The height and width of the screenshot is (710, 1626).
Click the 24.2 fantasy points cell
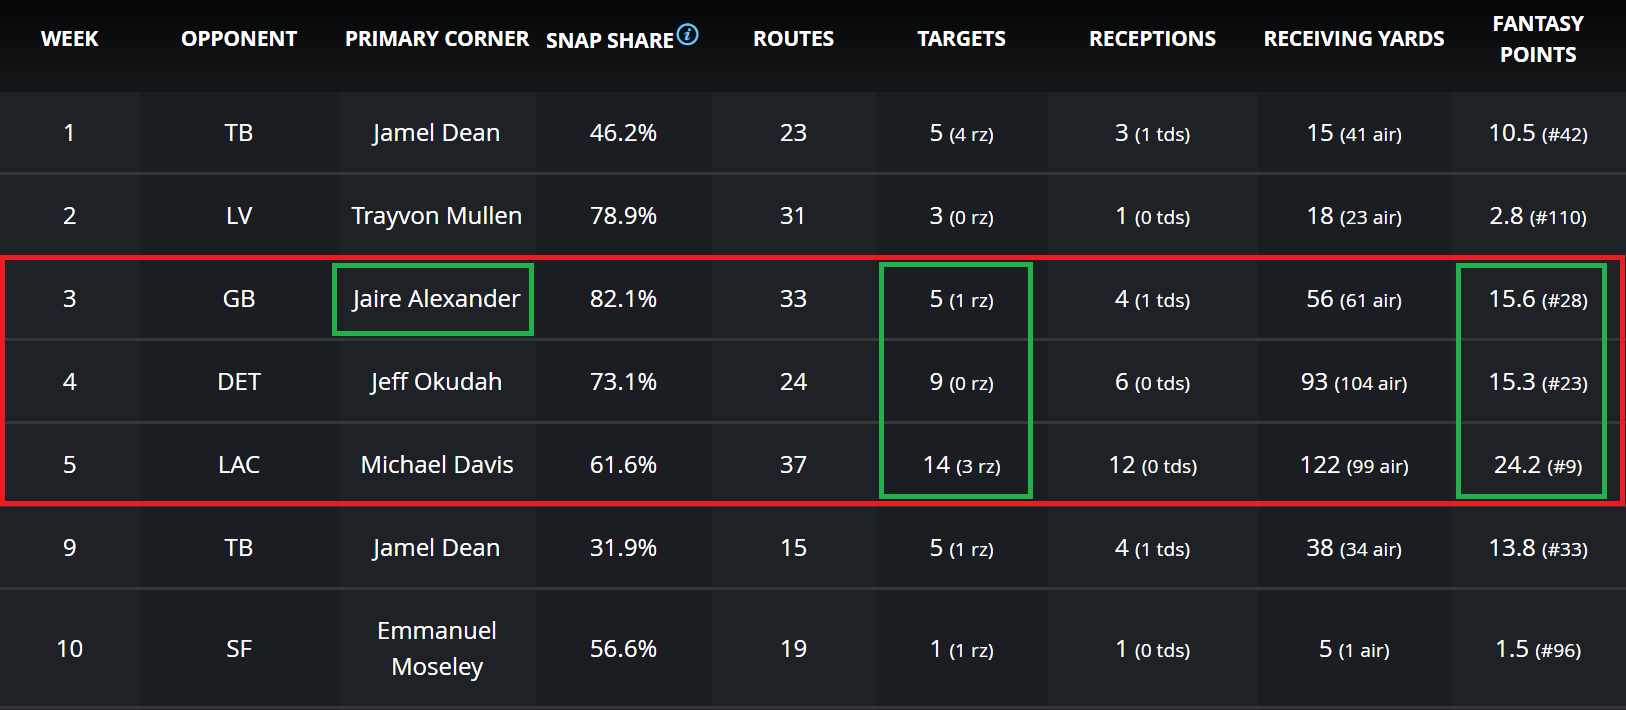(x=1537, y=465)
